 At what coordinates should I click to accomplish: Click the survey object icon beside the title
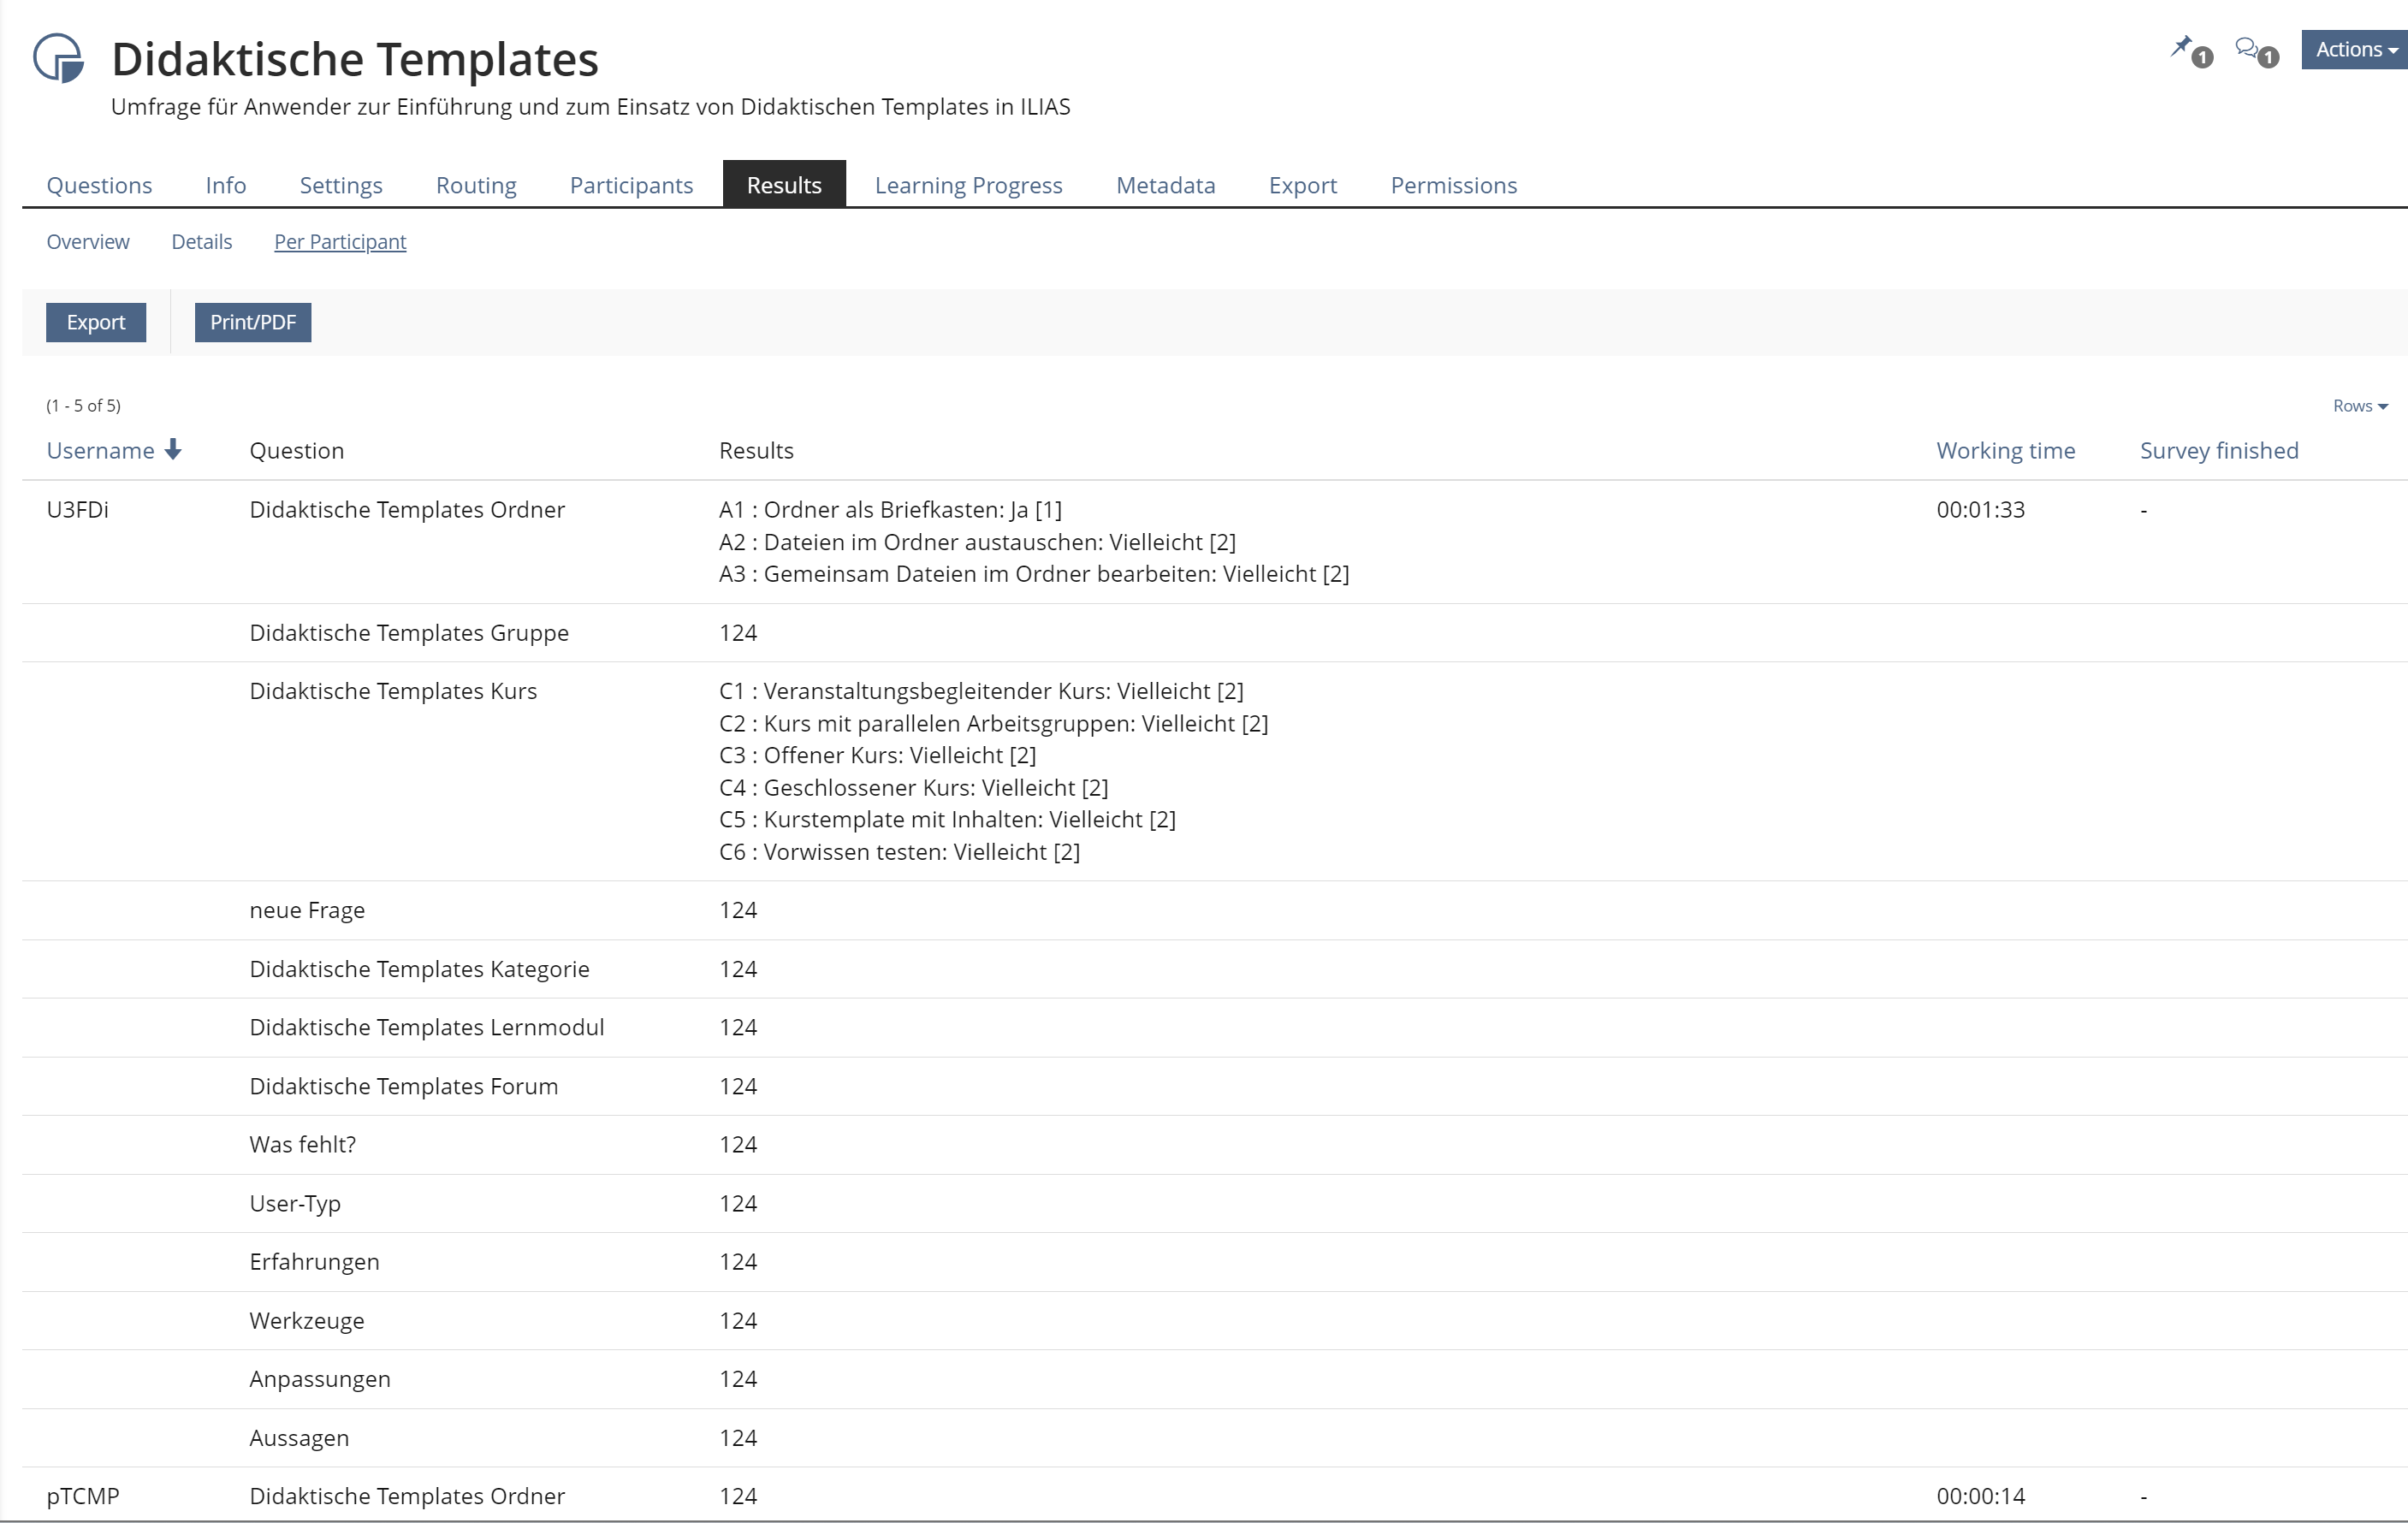(58, 58)
